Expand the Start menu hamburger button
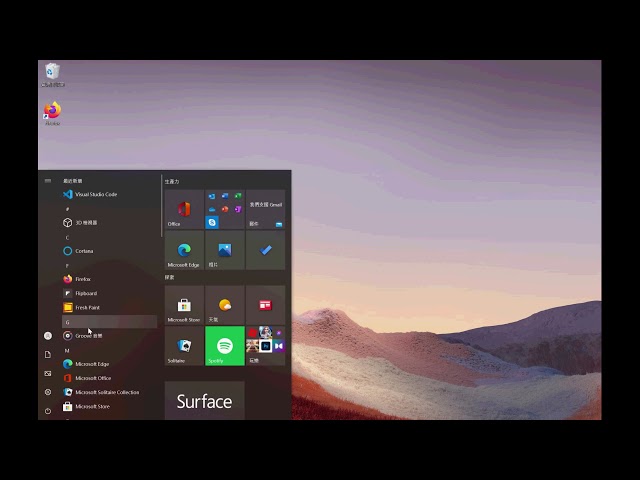The image size is (640, 480). click(48, 180)
